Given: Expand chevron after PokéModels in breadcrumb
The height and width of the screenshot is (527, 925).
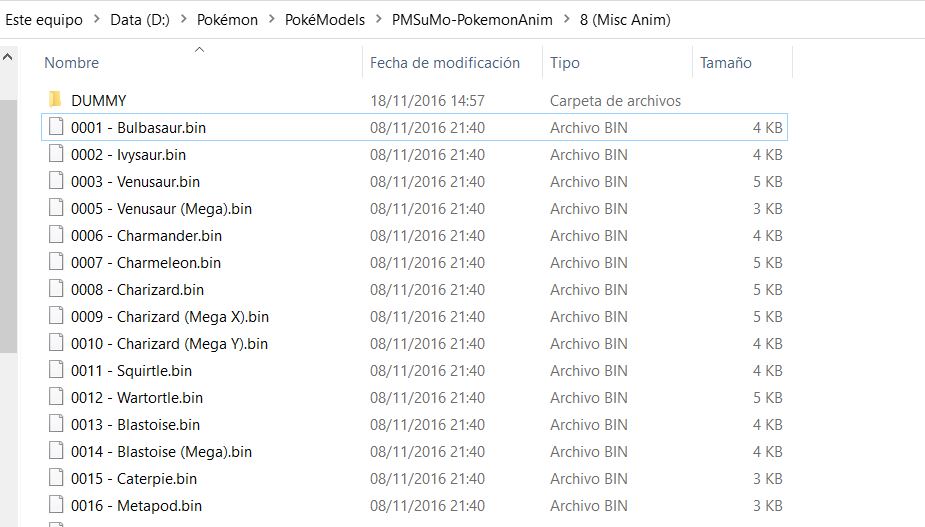Looking at the screenshot, I should pyautogui.click(x=378, y=19).
